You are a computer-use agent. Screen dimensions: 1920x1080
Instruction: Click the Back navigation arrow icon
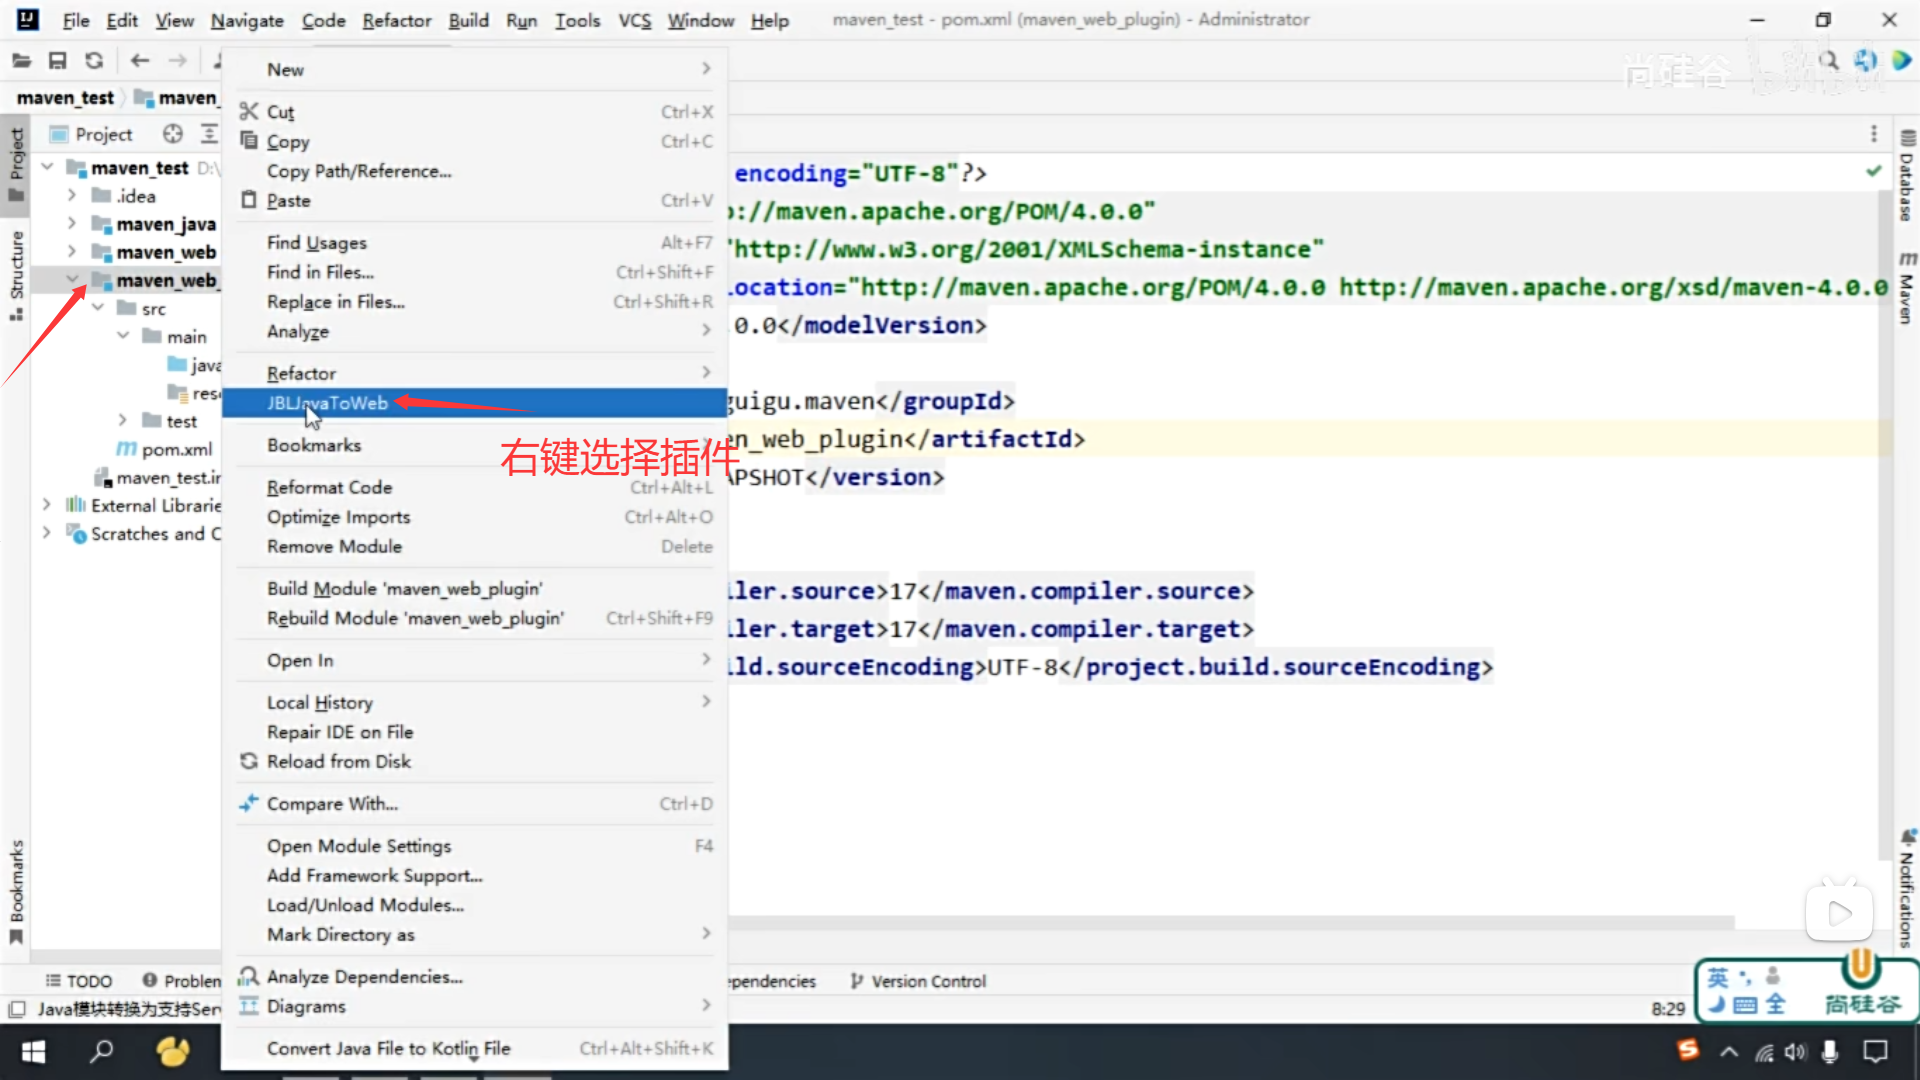click(x=140, y=61)
